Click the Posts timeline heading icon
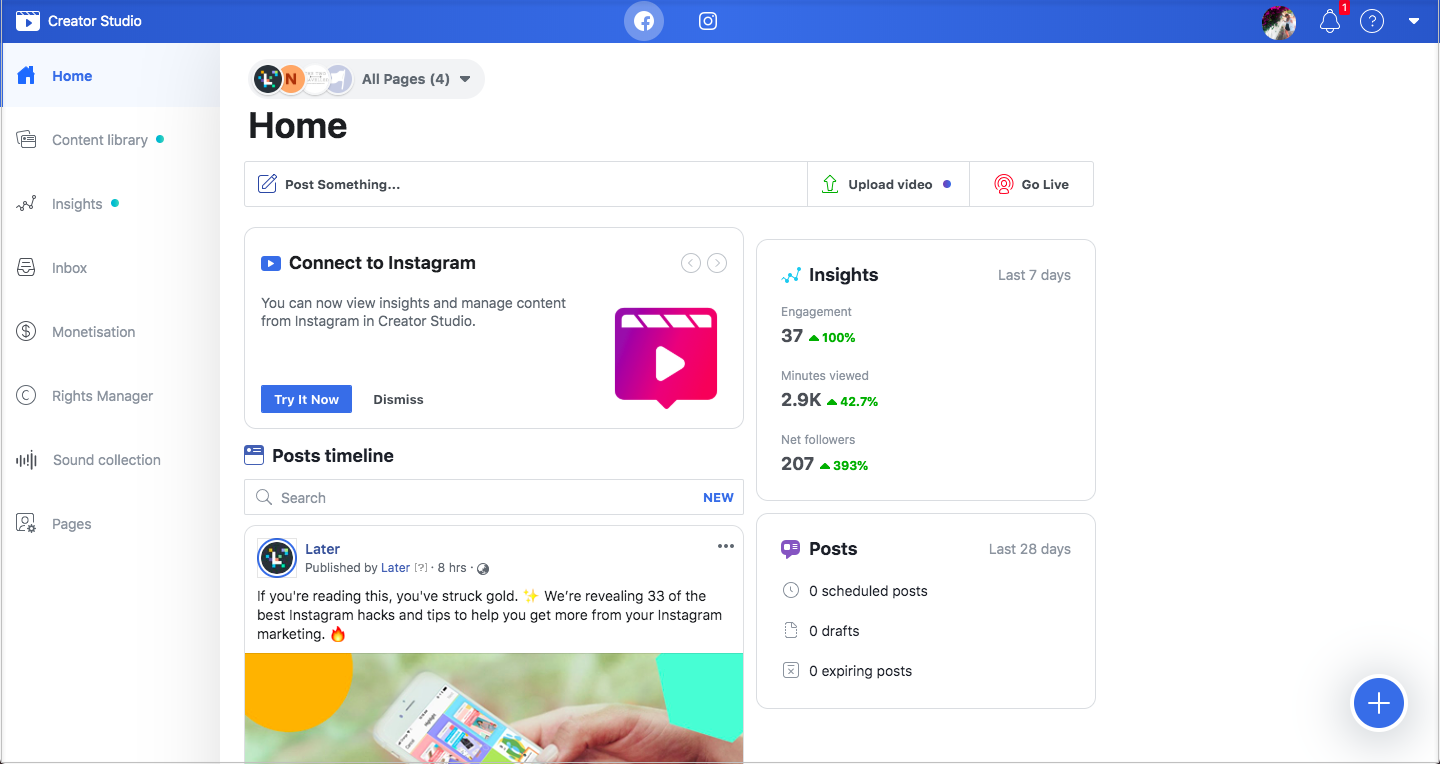Screen dimensions: 1440x764 [x=254, y=455]
